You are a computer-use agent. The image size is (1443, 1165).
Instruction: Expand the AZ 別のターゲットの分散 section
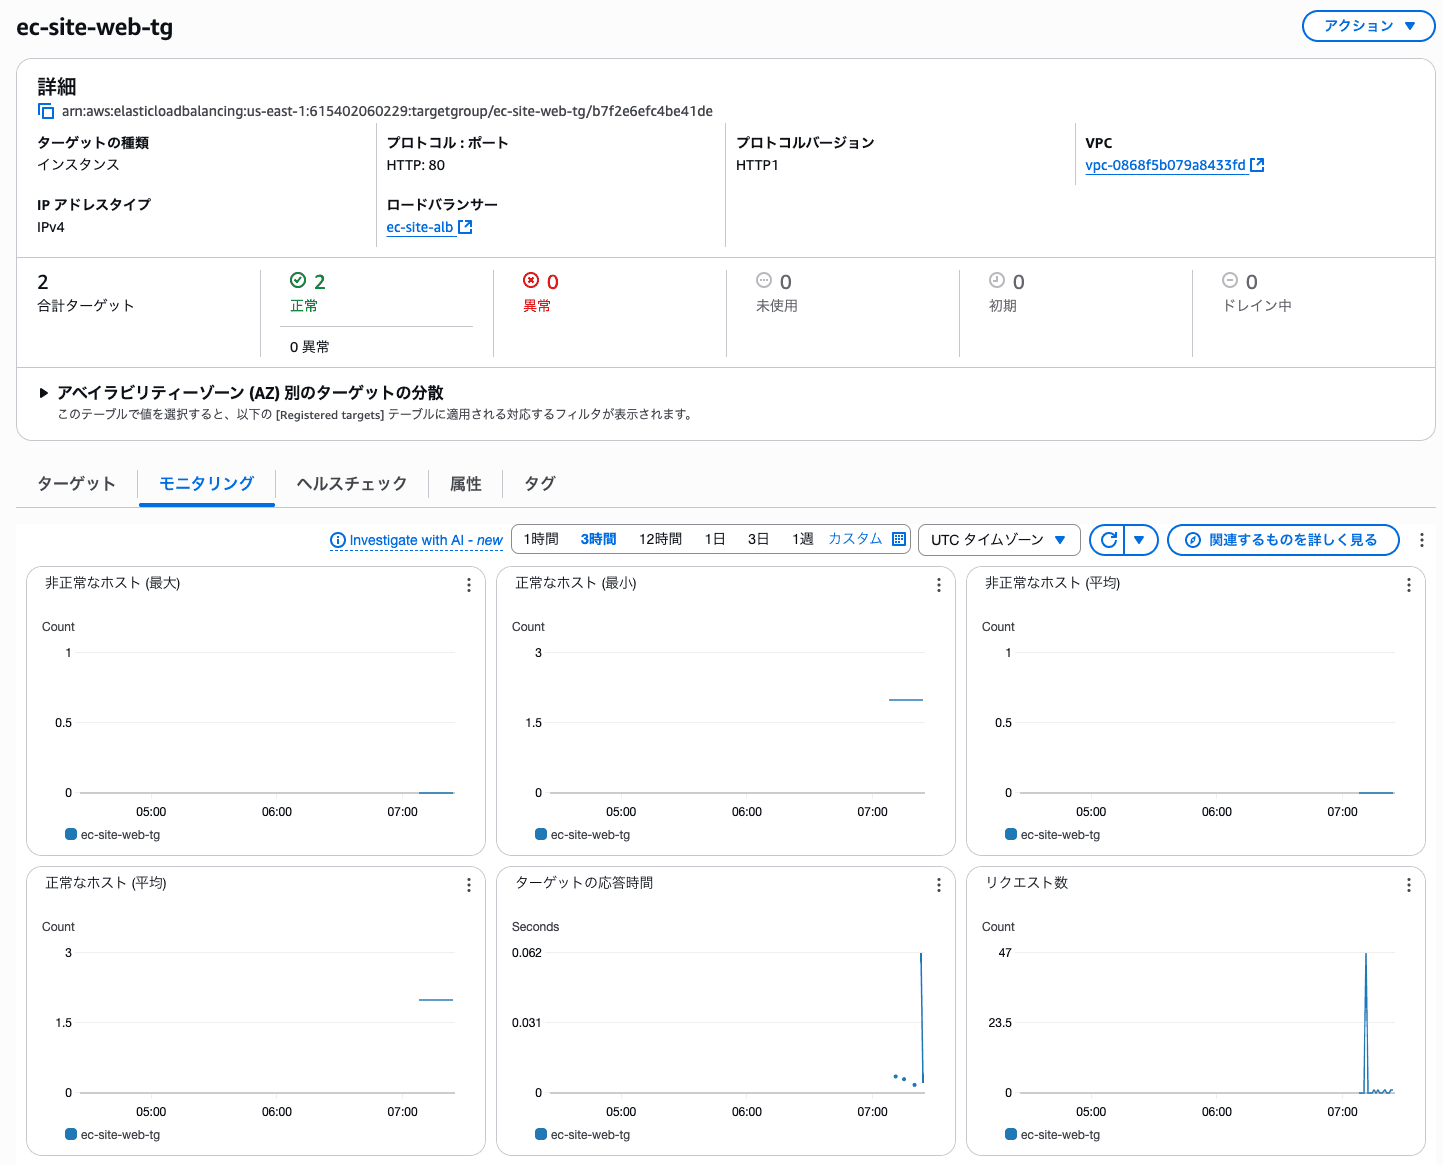(x=44, y=393)
